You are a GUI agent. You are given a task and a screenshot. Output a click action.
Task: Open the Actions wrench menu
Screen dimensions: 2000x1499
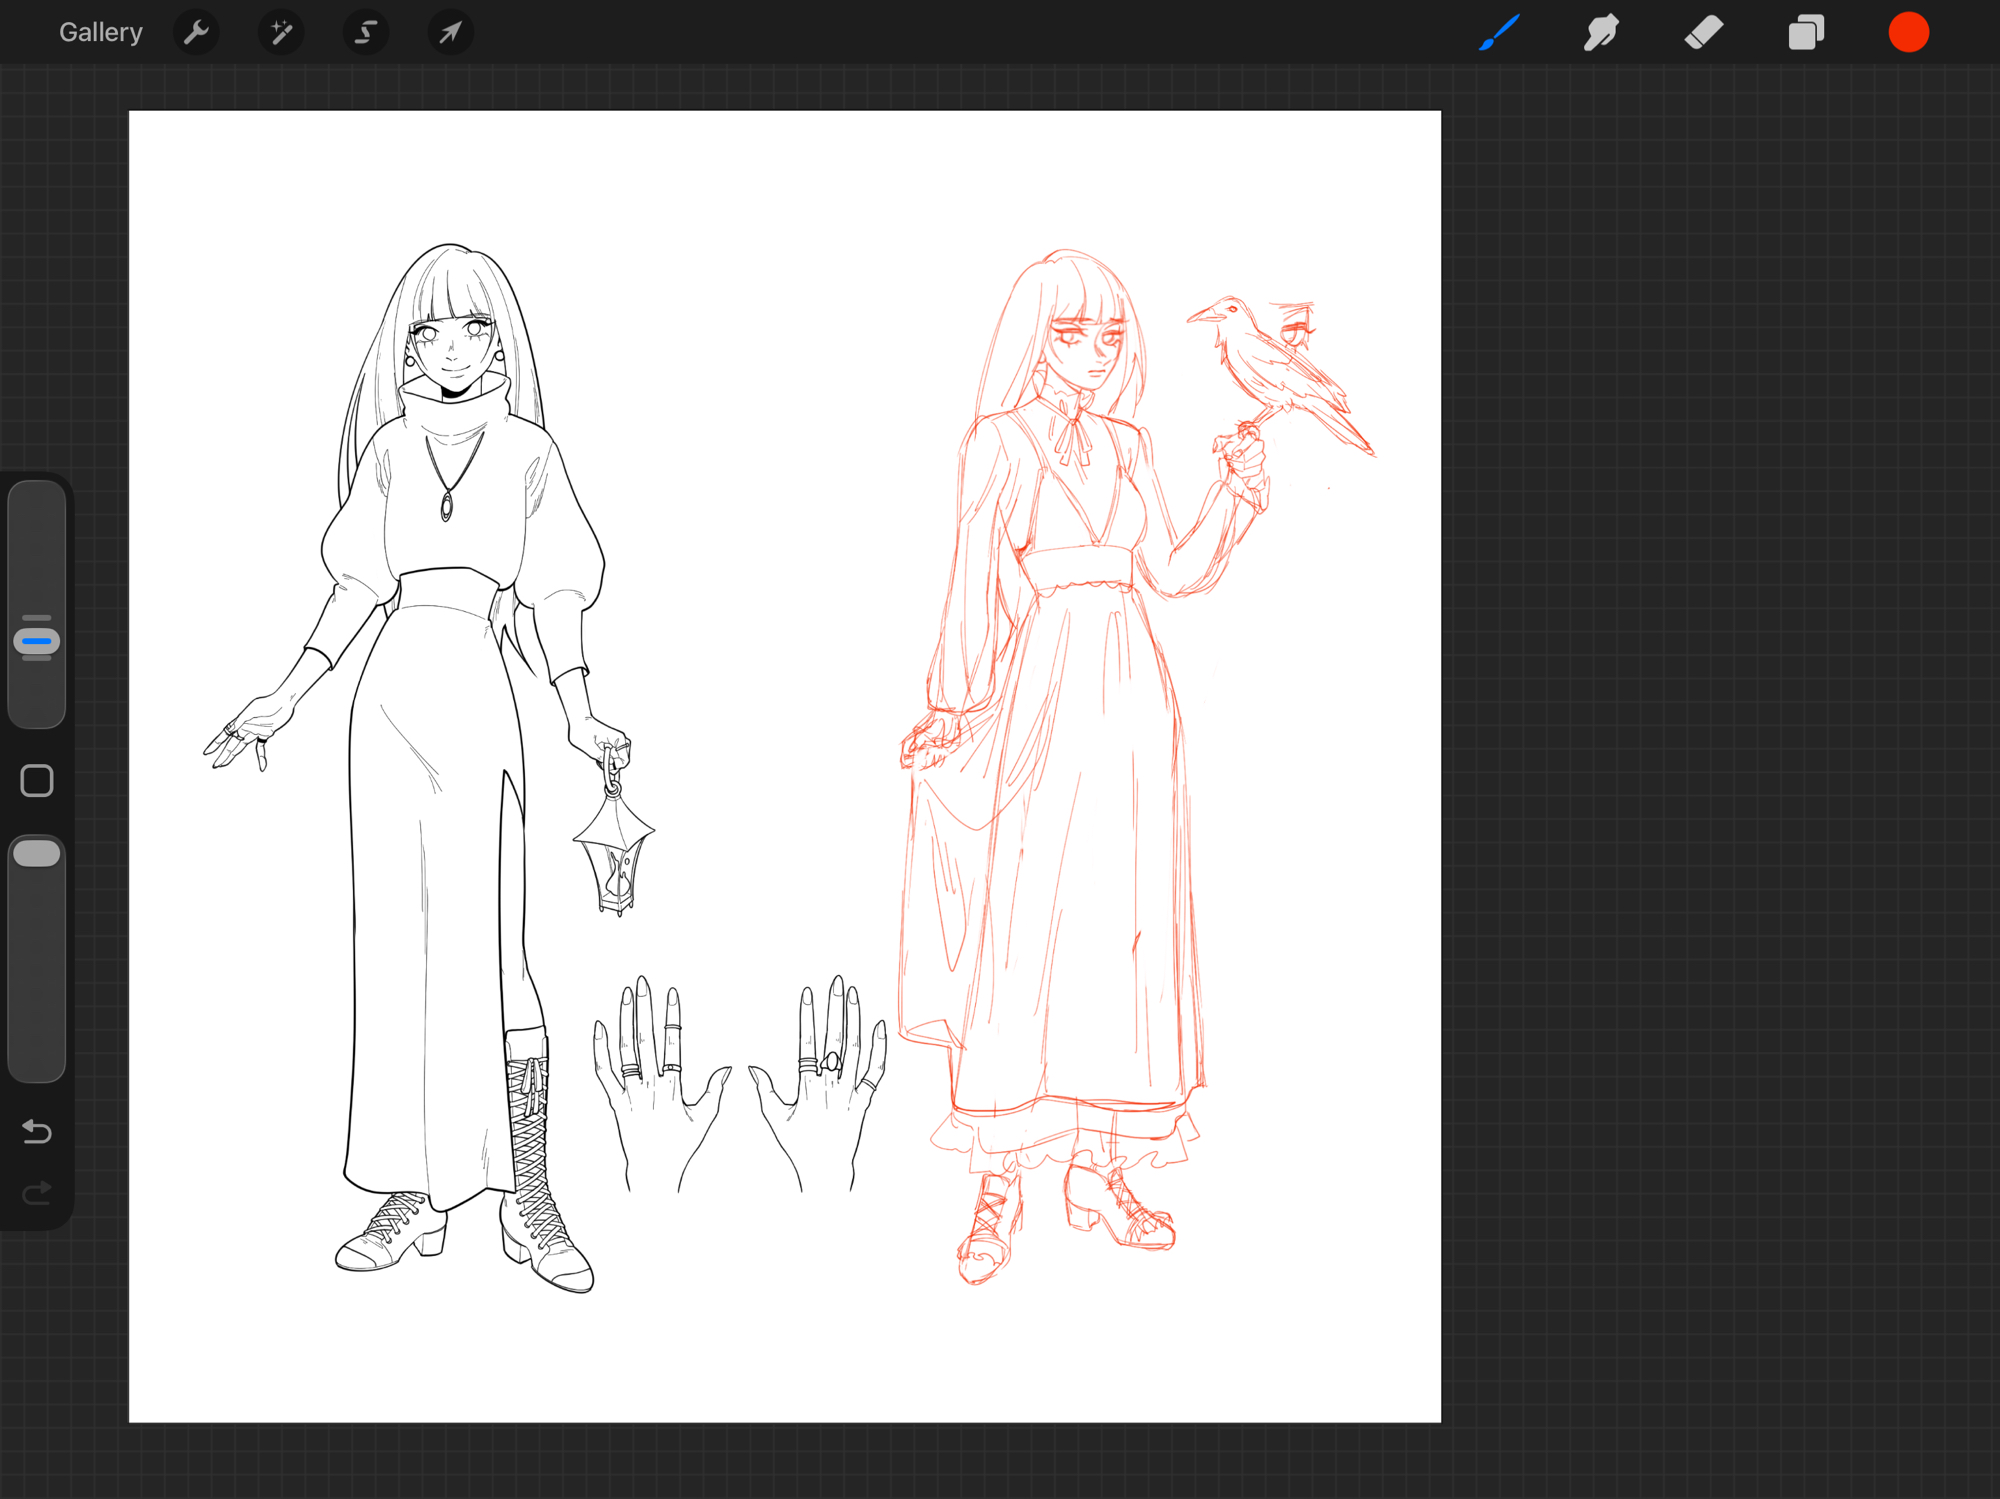(x=196, y=32)
